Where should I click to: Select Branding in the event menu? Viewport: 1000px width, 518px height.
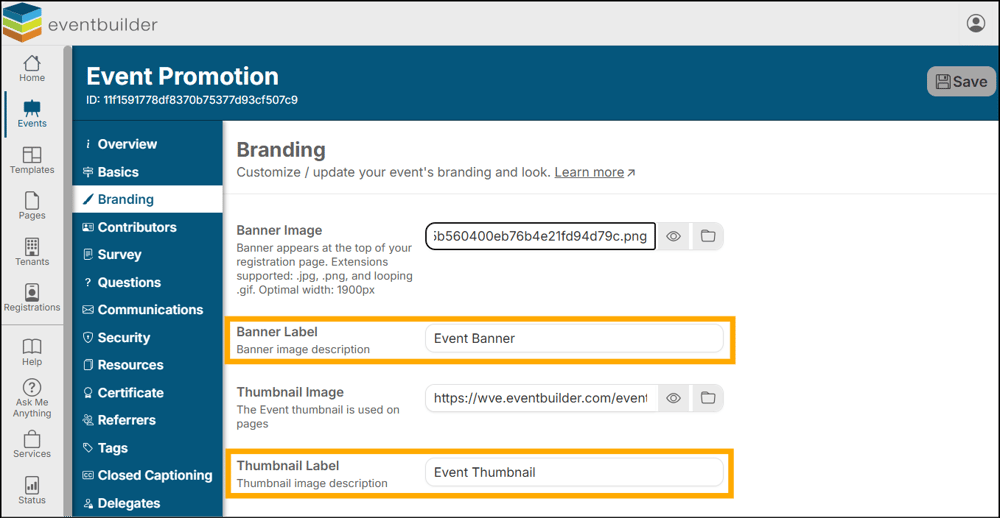point(147,200)
